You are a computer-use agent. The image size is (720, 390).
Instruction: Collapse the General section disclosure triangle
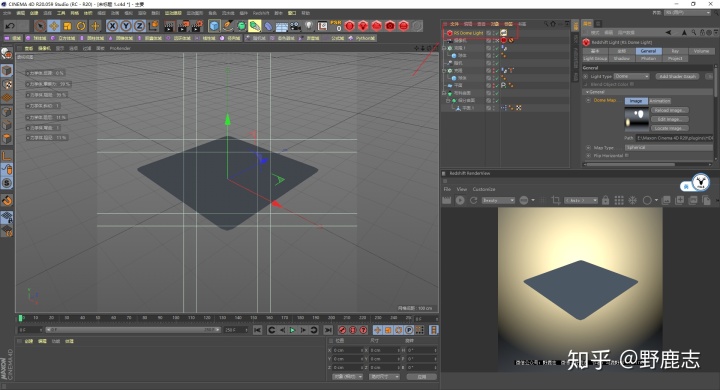coord(587,92)
